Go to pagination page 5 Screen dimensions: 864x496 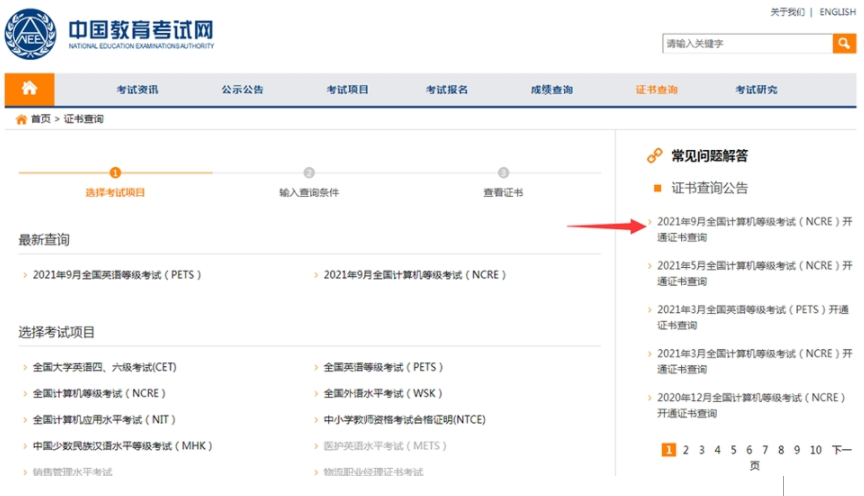coord(733,450)
